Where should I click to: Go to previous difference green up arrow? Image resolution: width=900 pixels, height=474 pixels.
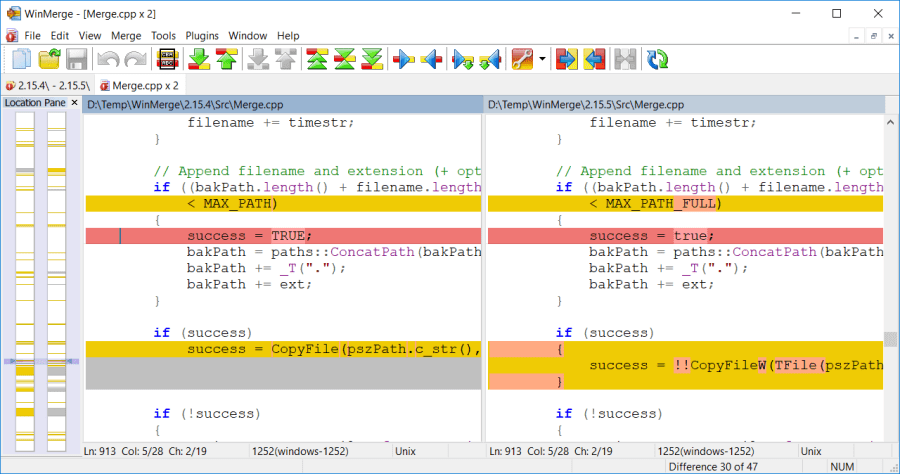coord(227,59)
